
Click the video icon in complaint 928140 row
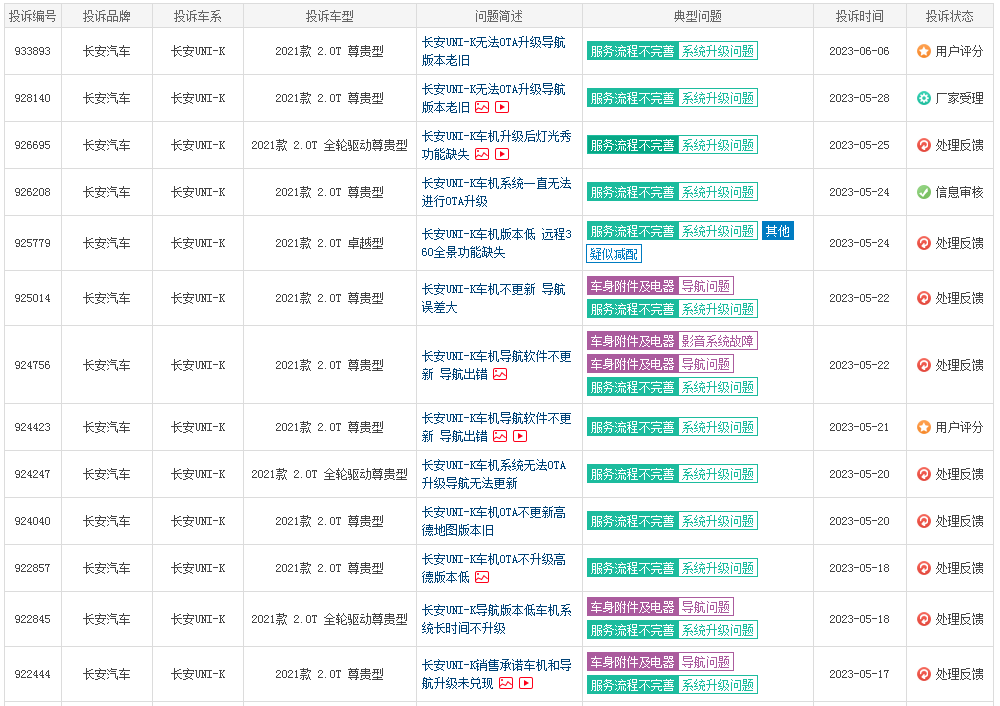pos(502,107)
